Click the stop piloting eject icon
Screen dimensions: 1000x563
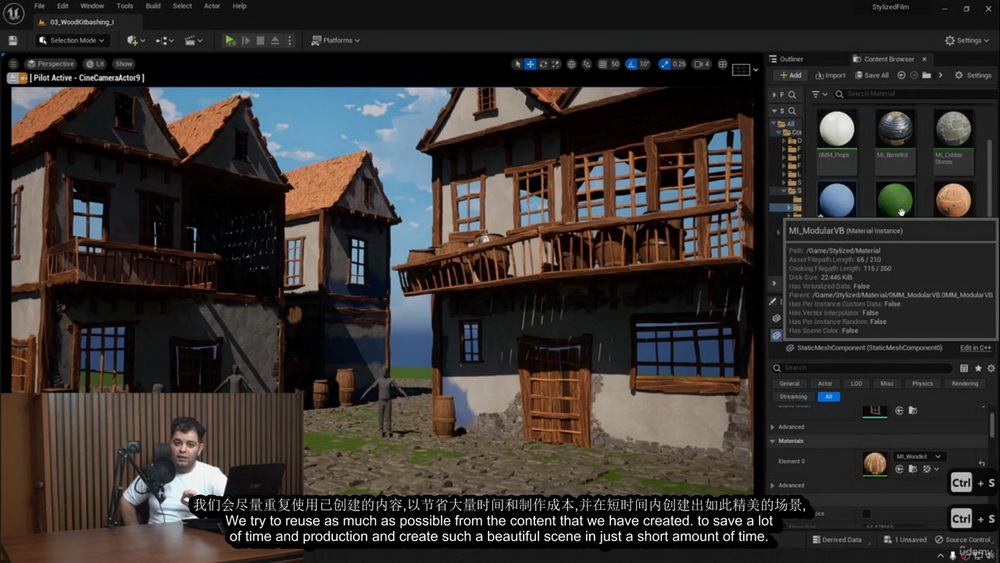tap(12, 78)
